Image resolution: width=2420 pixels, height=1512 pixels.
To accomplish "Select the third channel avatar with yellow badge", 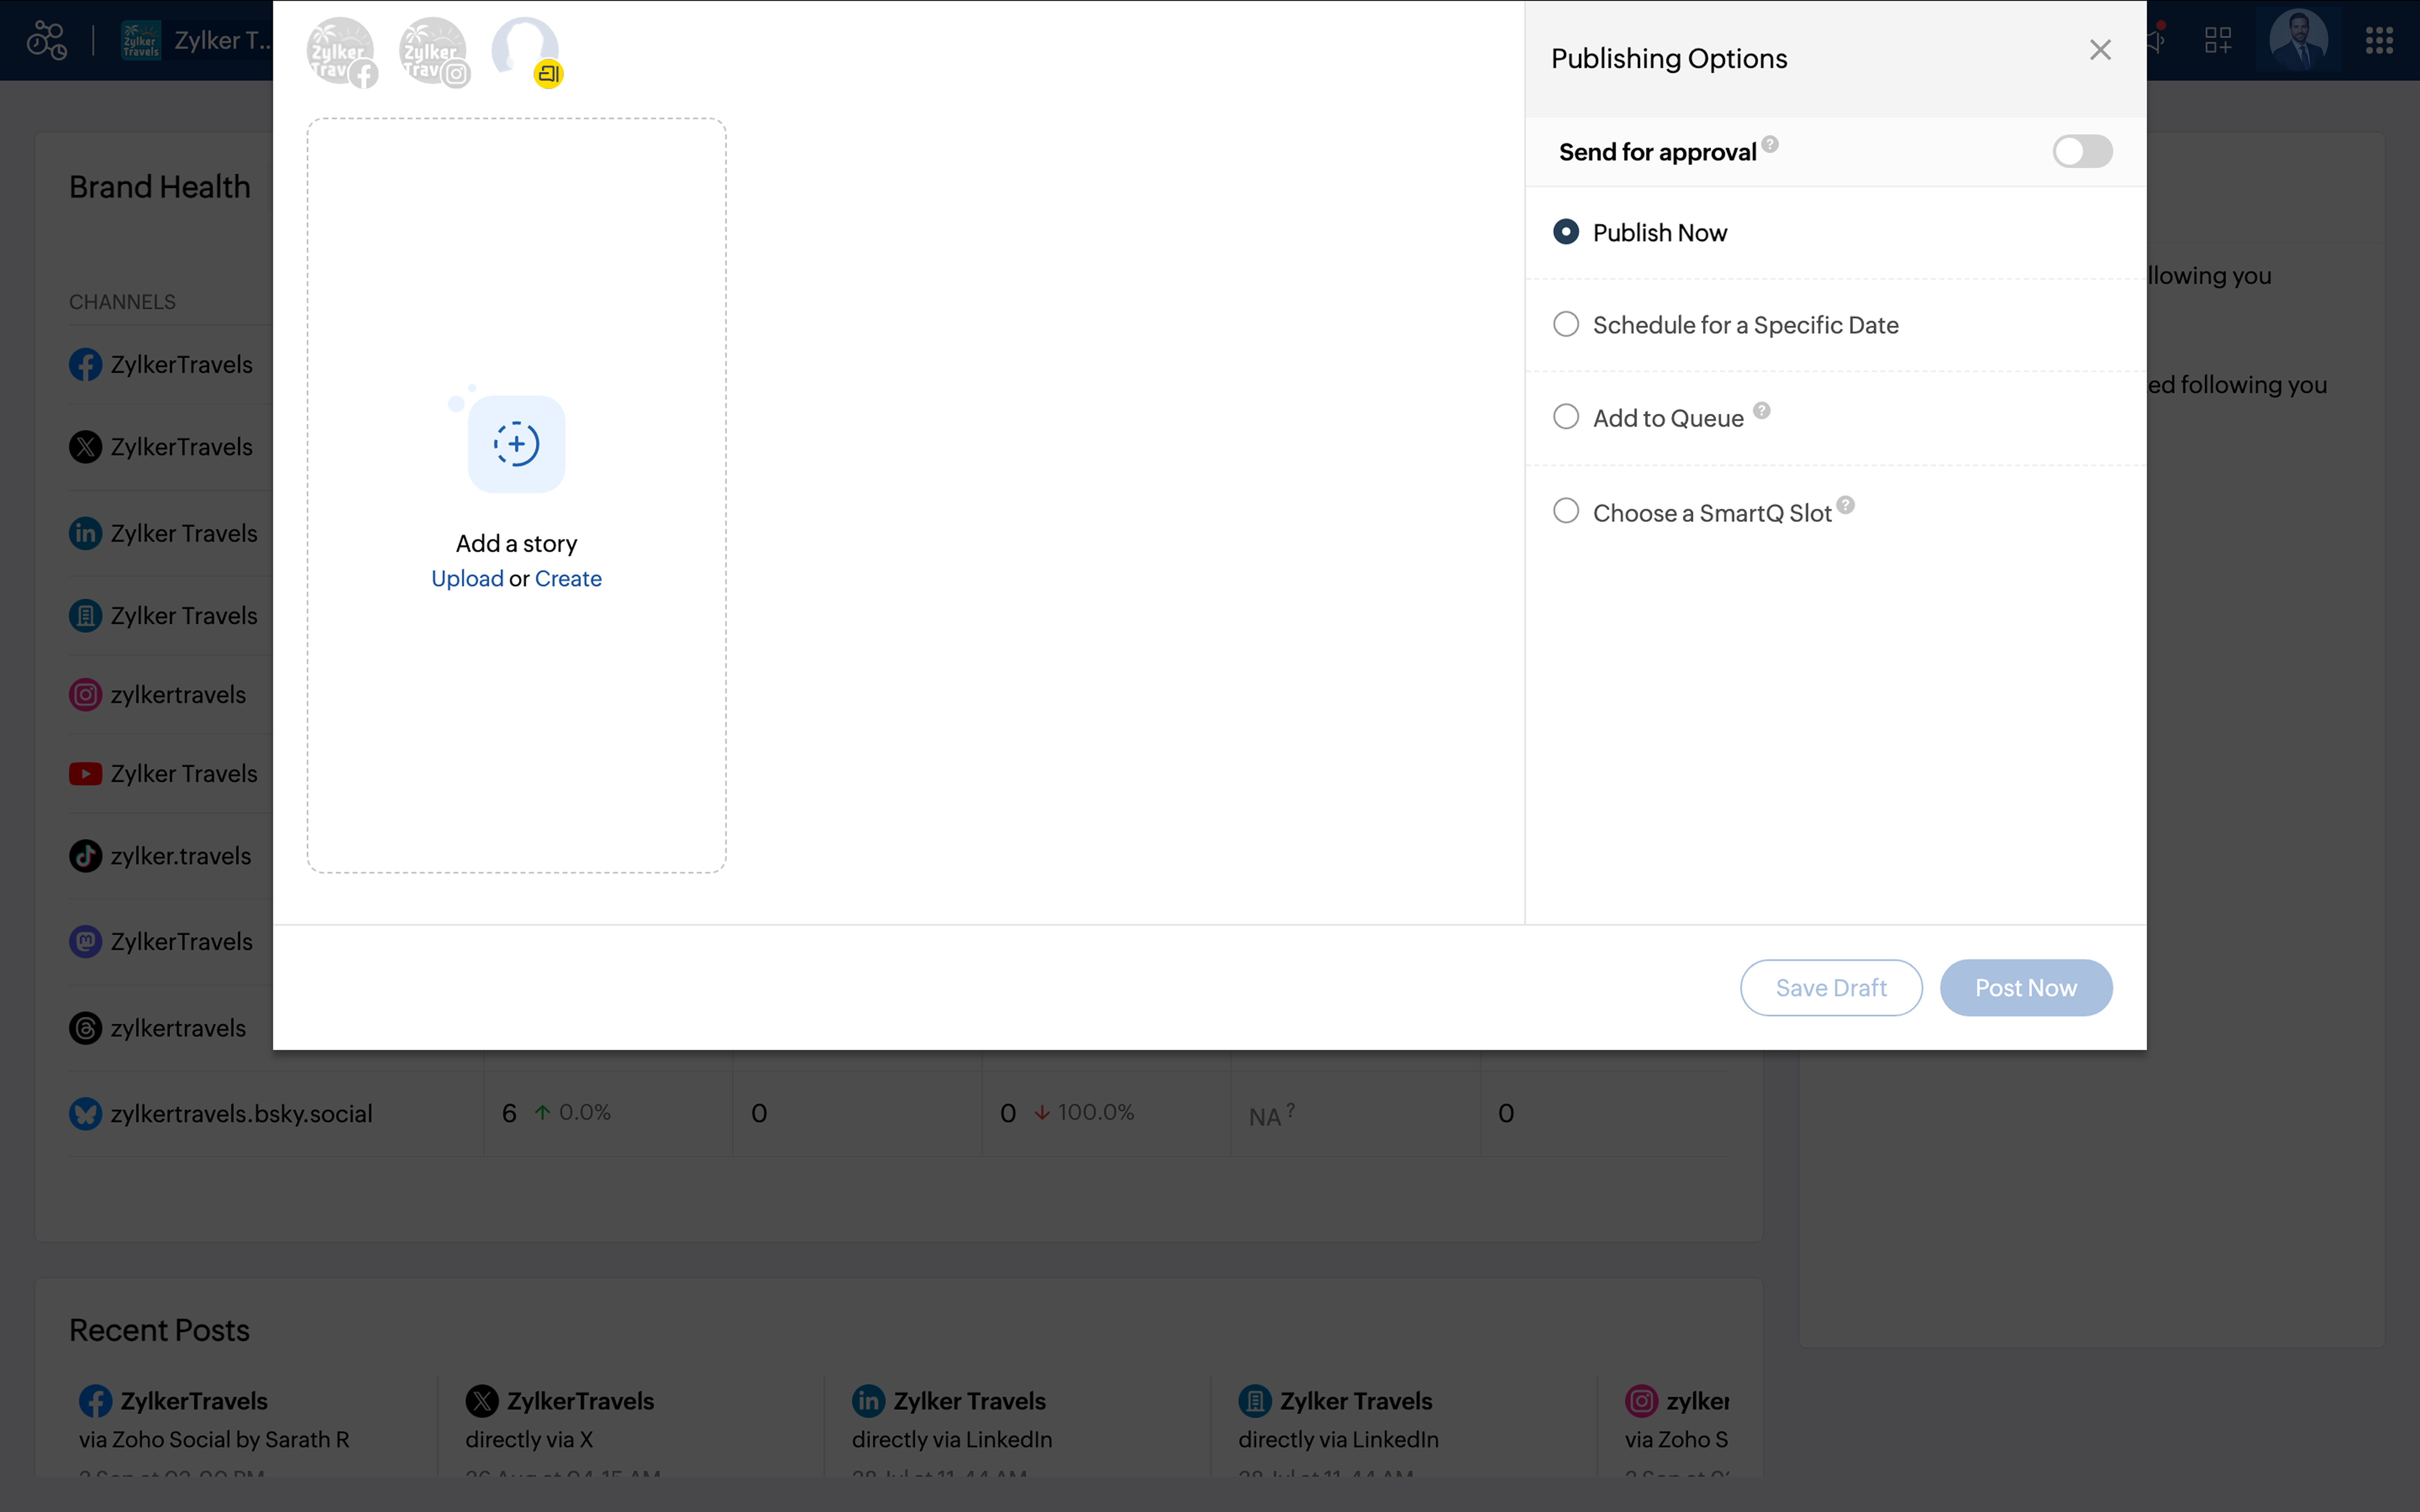I will [x=526, y=51].
